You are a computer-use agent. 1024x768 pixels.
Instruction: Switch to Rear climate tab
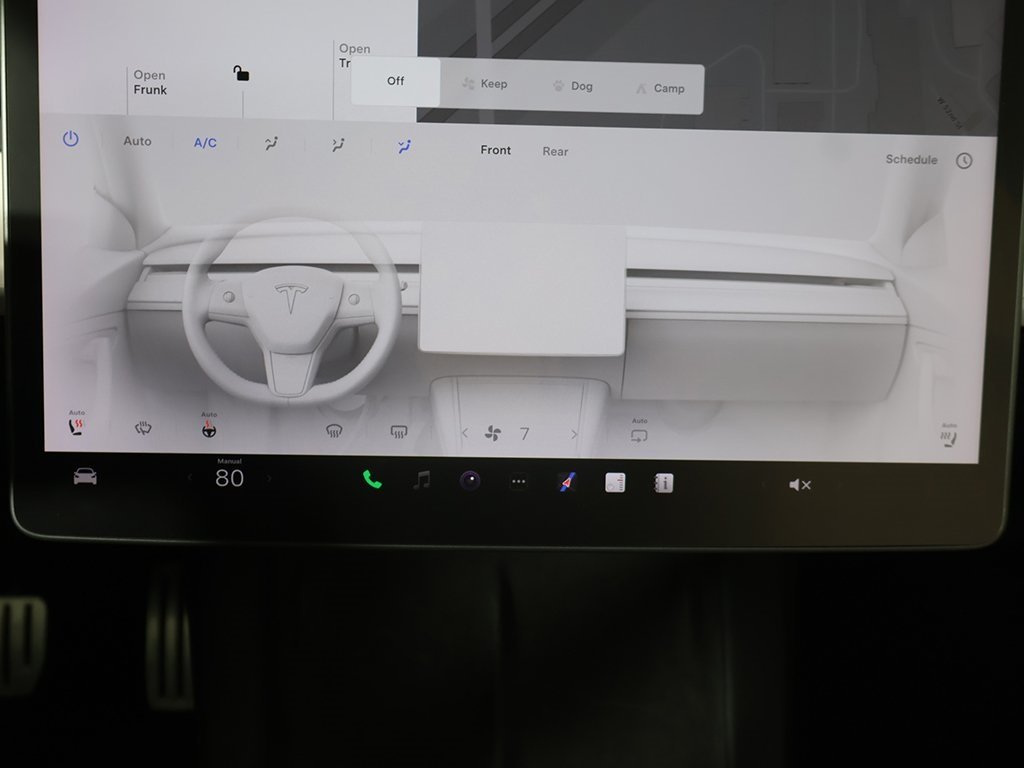555,152
